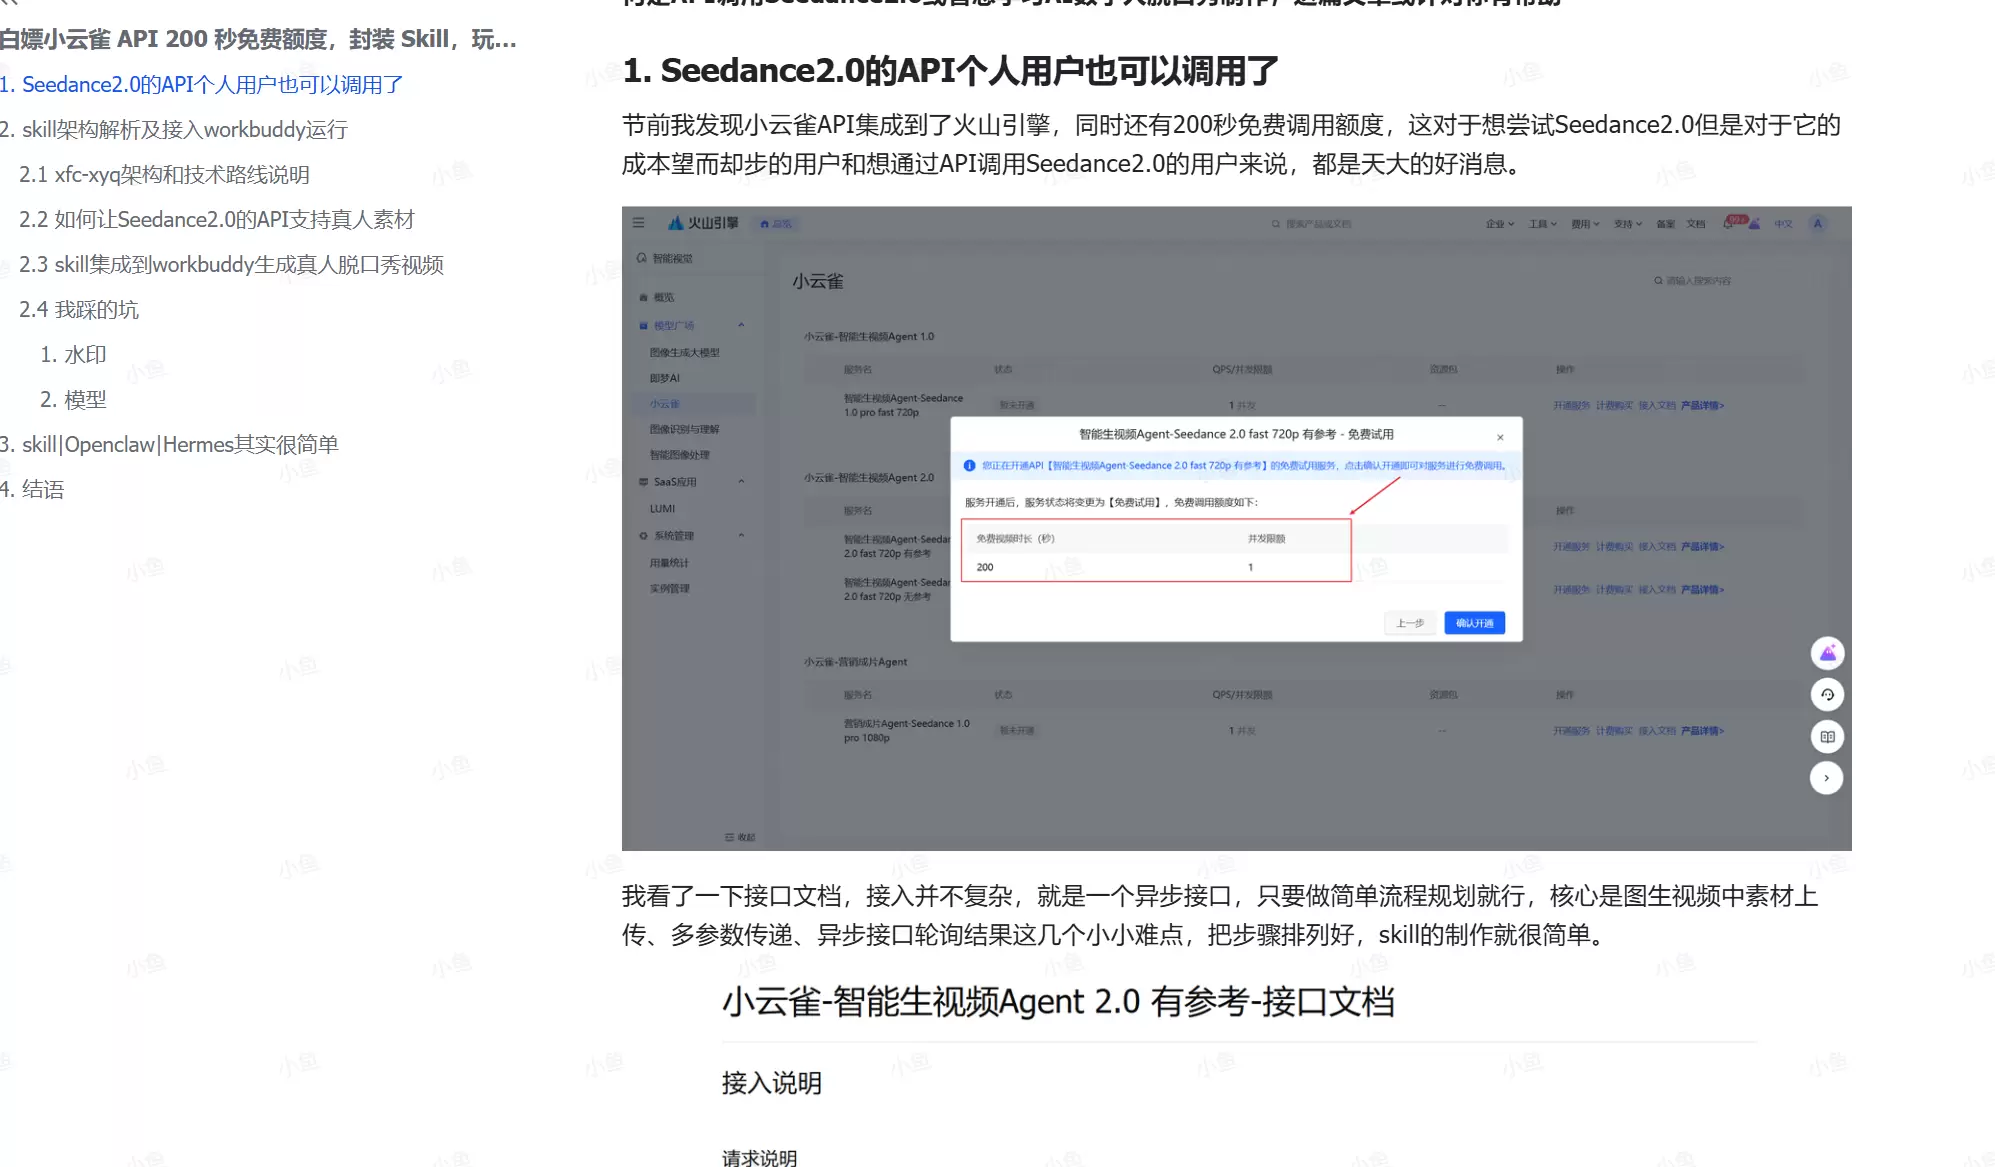Open the purple AI assistant floating button
The image size is (1995, 1167).
click(1827, 653)
